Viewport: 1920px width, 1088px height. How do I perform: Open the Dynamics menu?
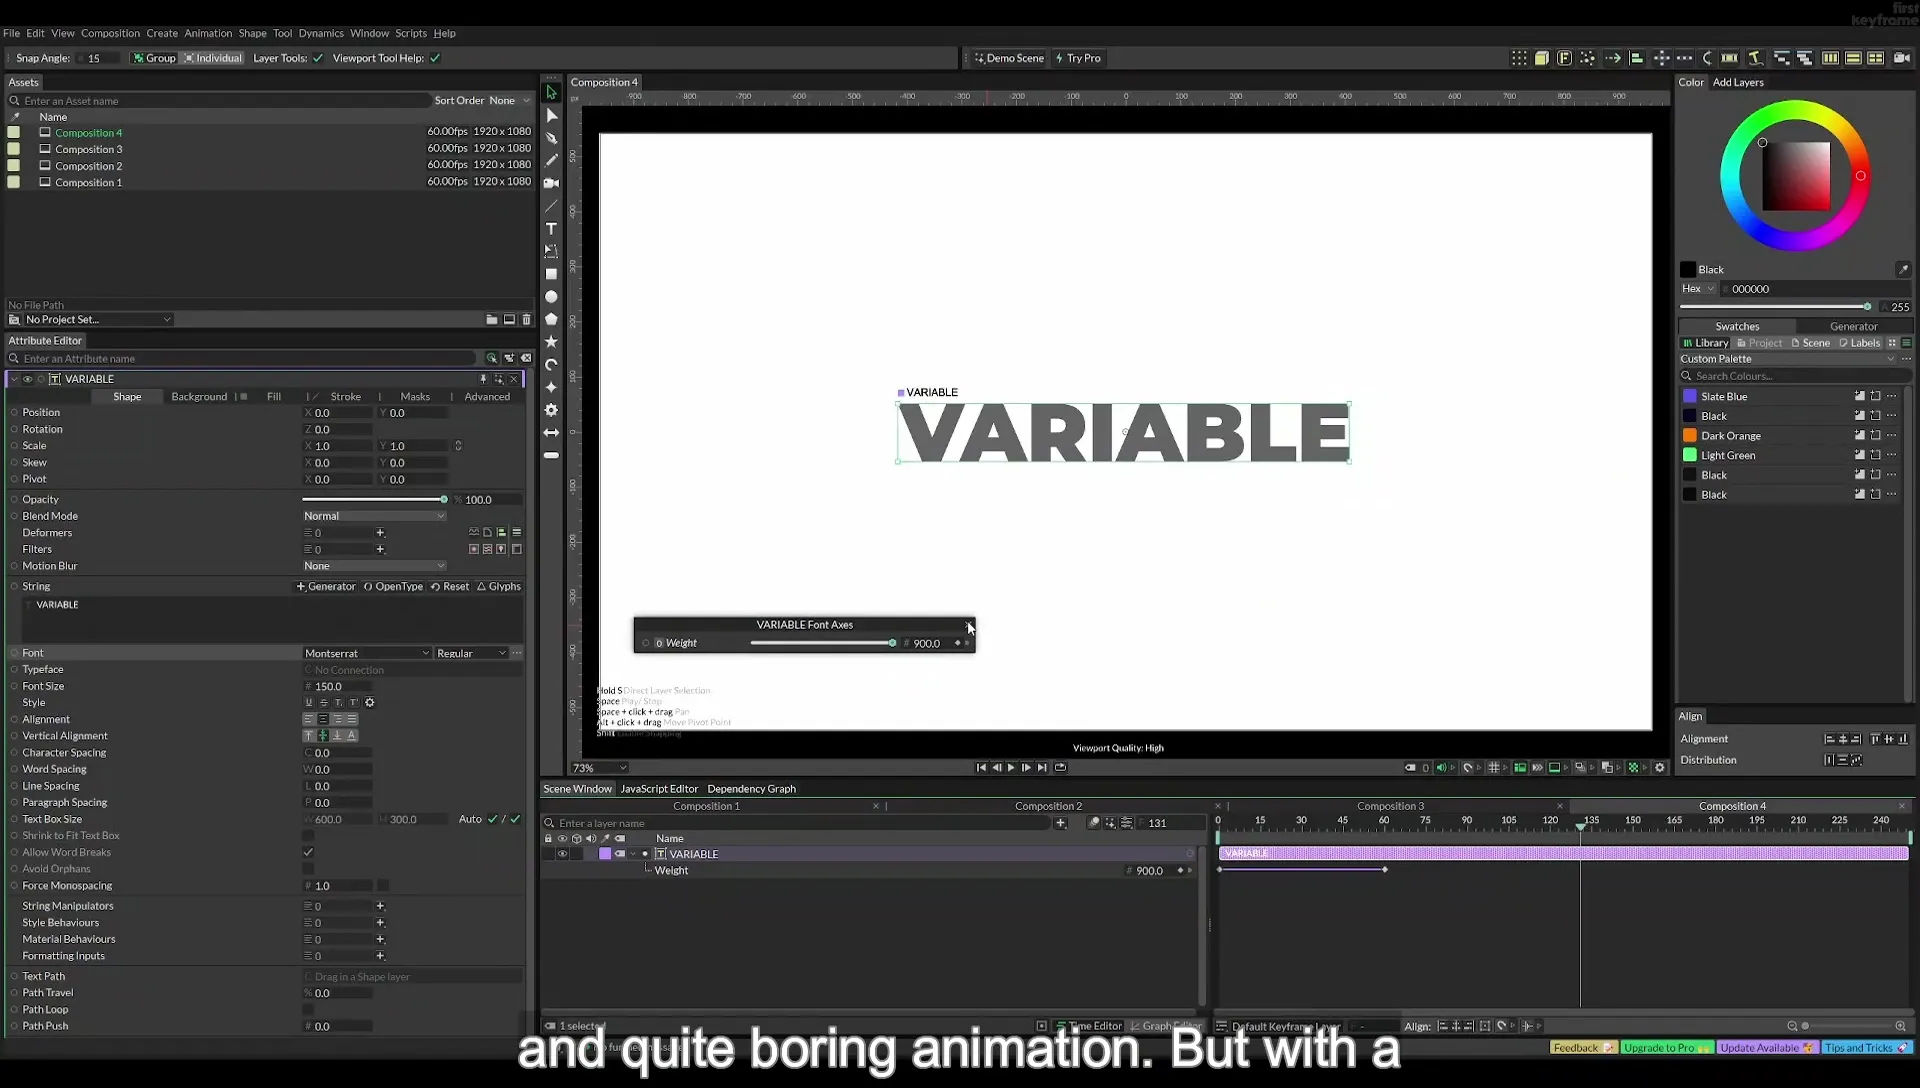point(321,33)
